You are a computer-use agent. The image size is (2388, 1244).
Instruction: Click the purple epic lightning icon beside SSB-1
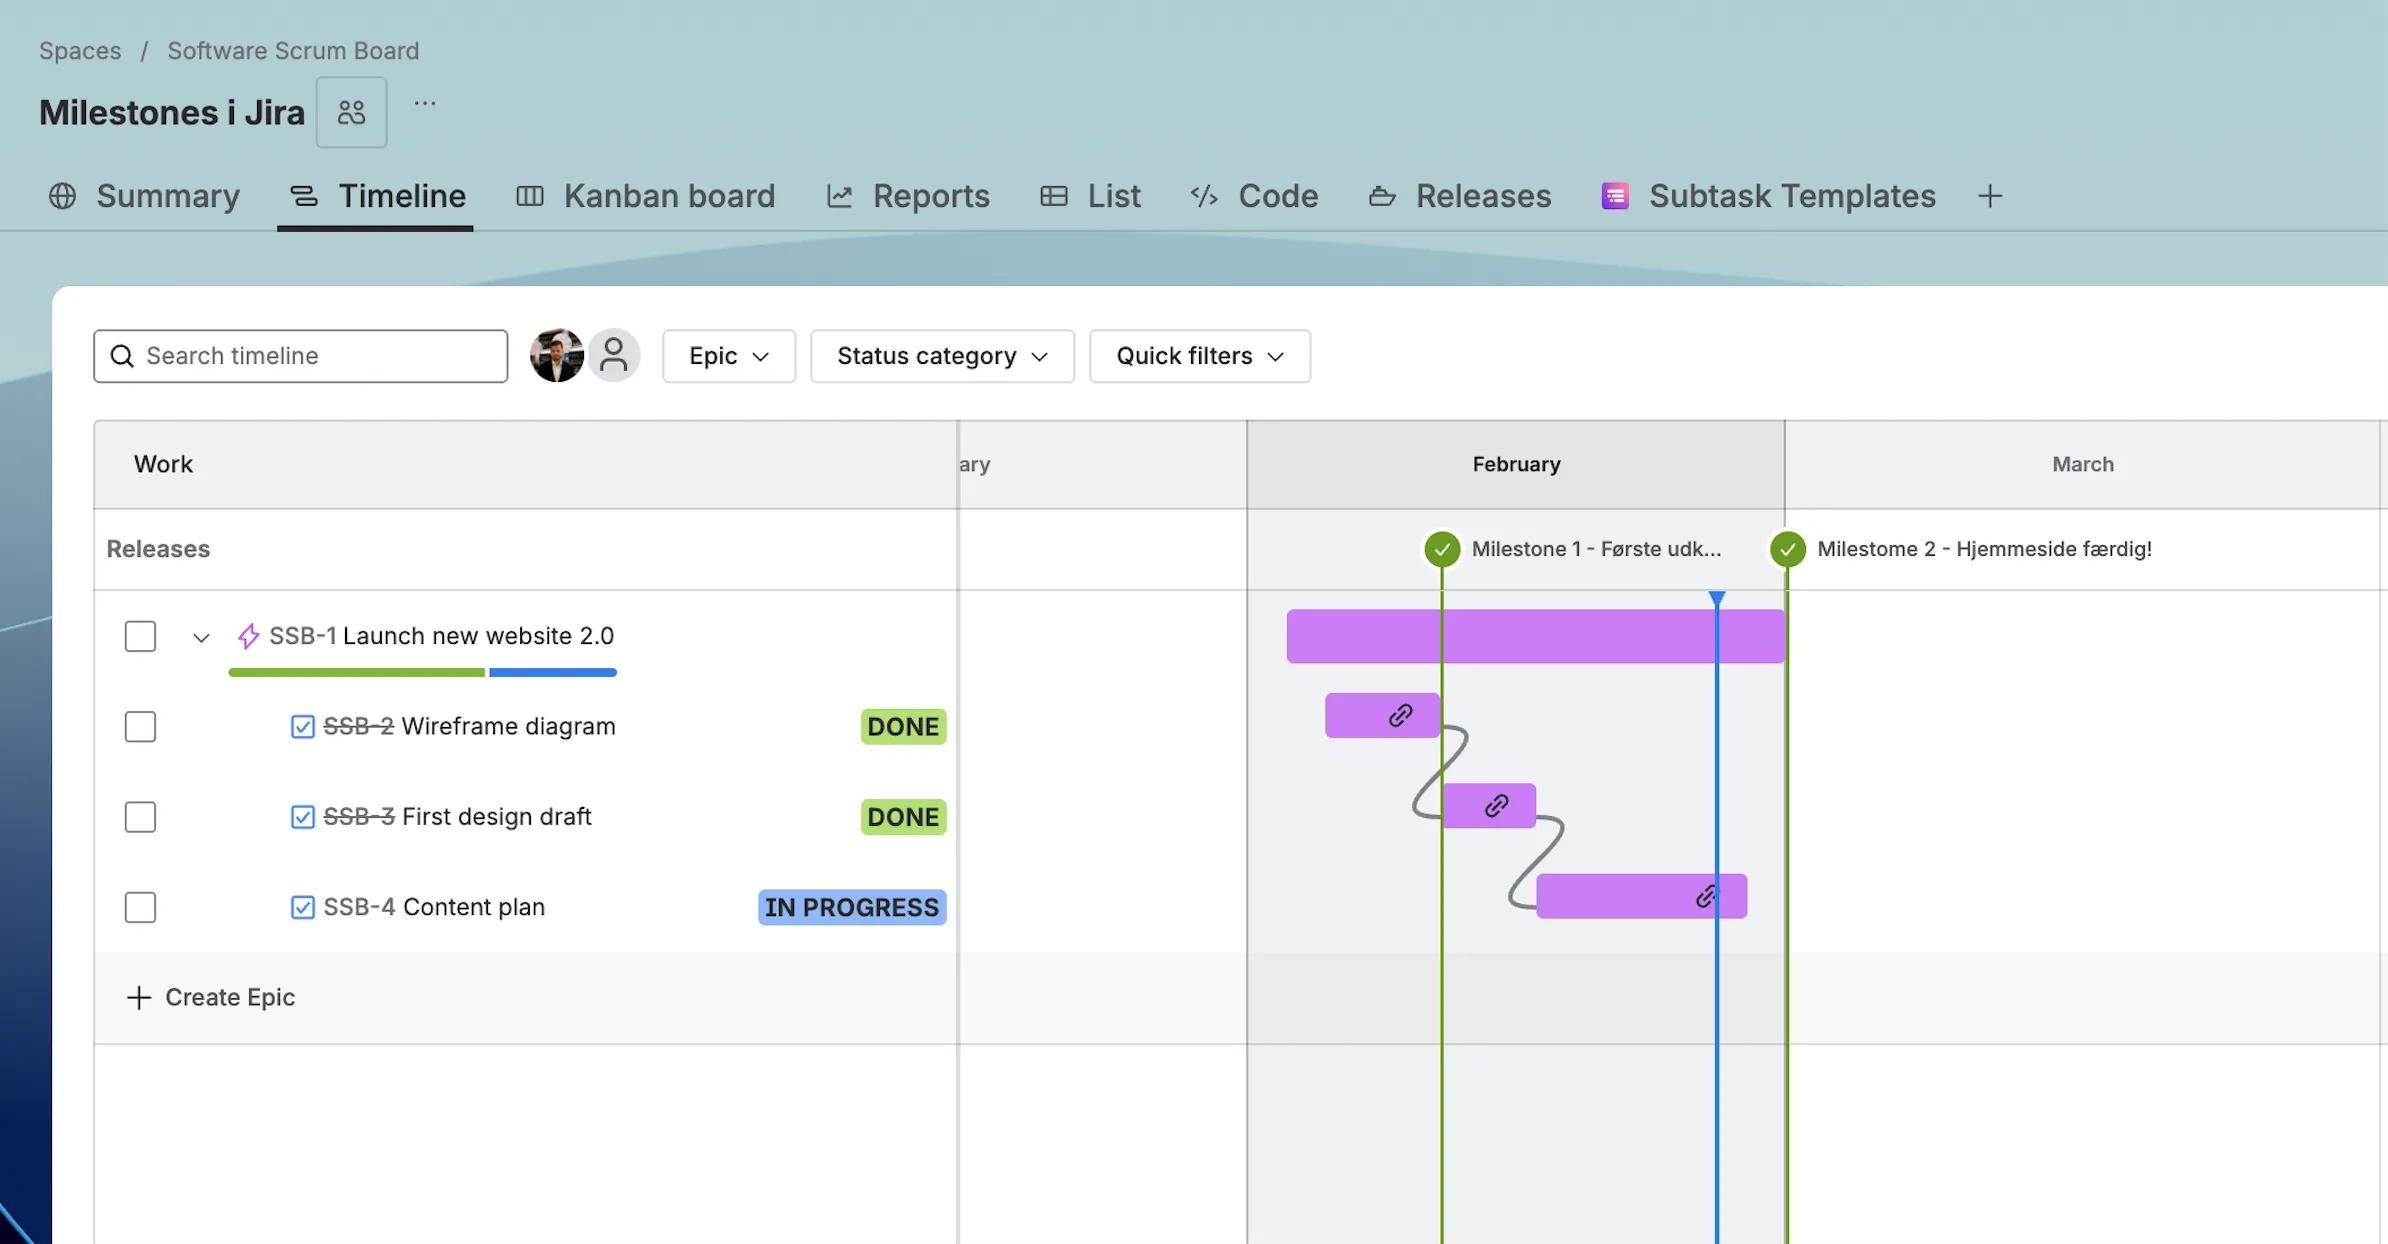click(247, 635)
